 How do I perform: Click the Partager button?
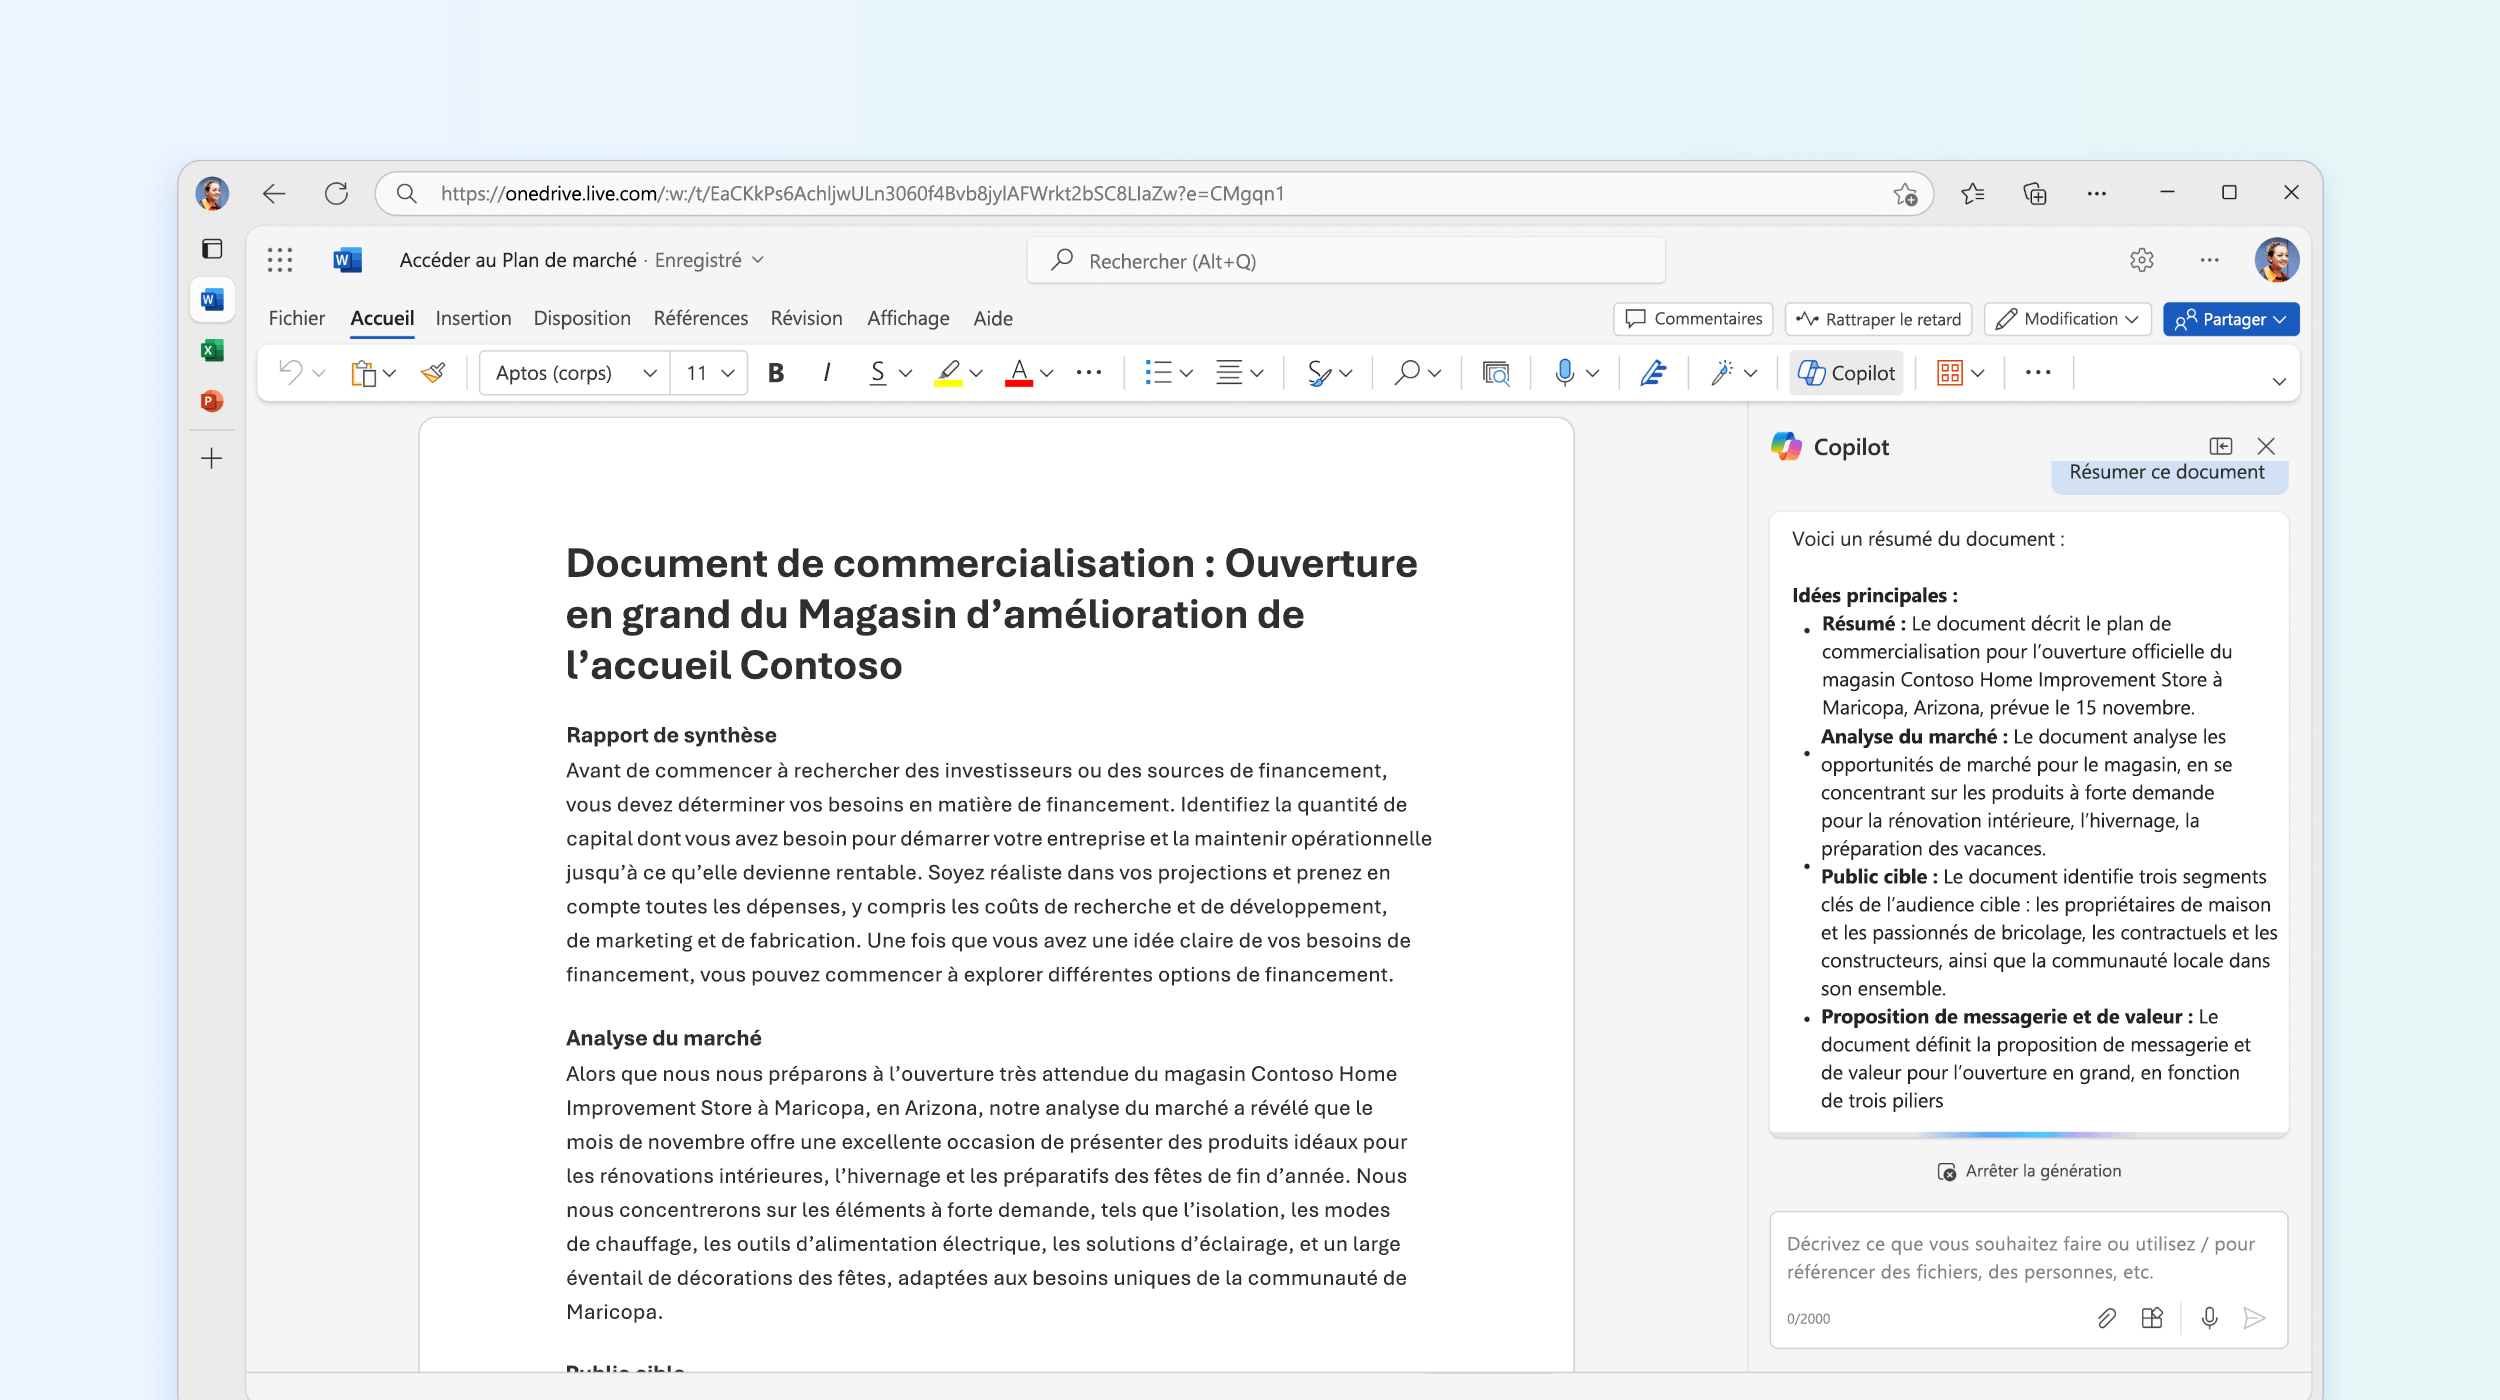pyautogui.click(x=2231, y=319)
